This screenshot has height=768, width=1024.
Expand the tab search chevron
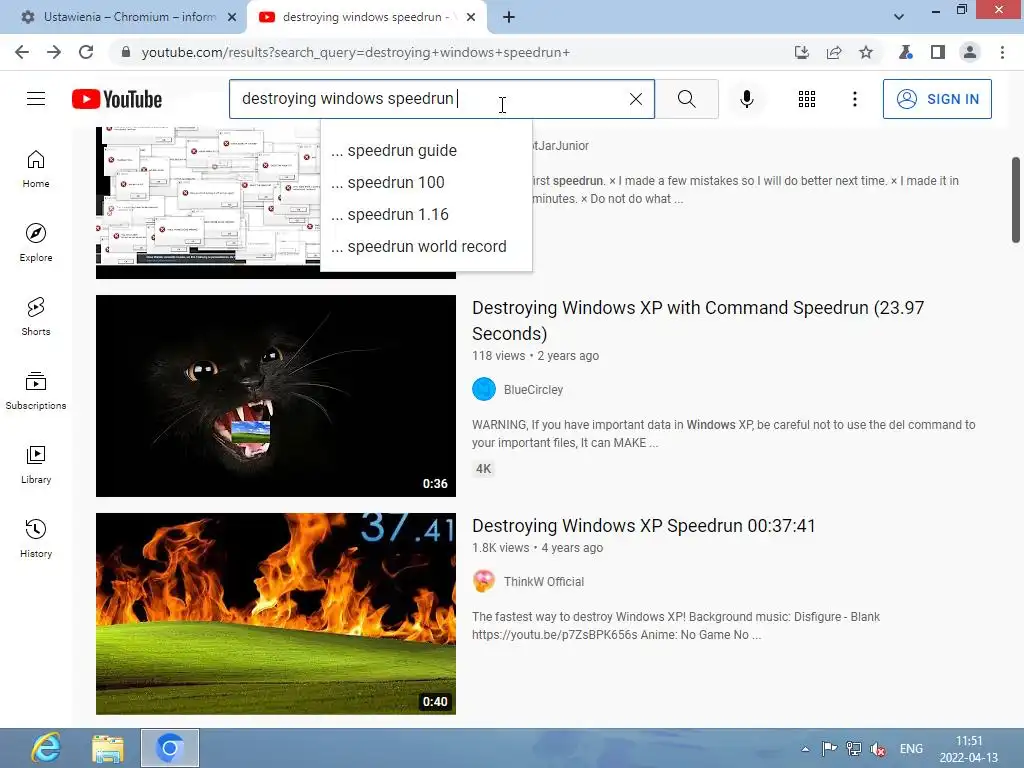tap(899, 17)
